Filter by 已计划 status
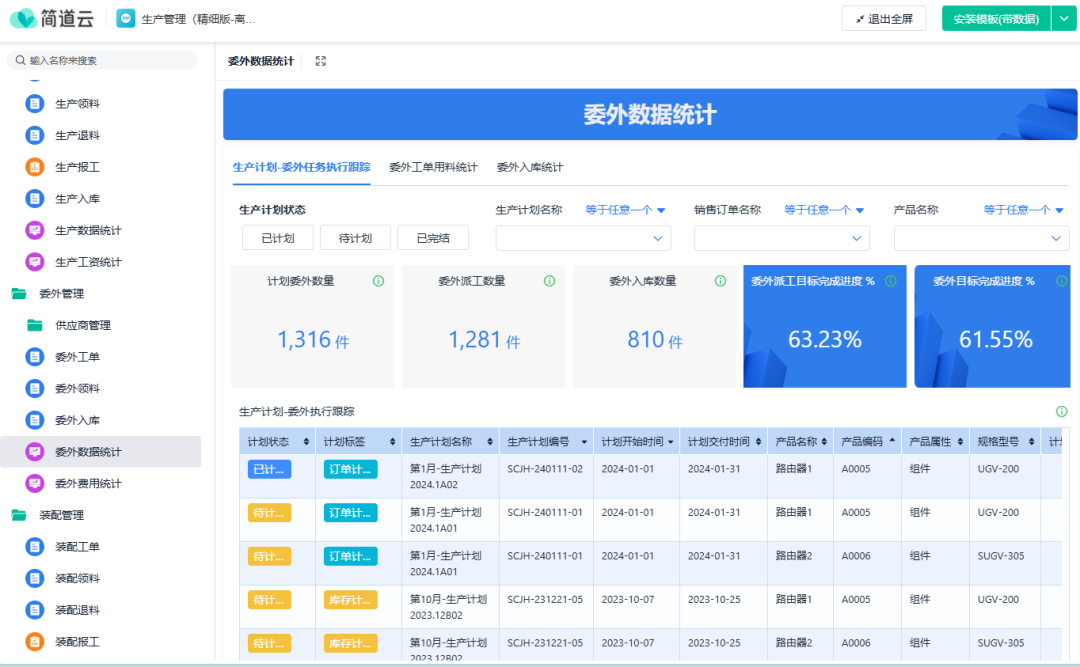1080x667 pixels. tap(277, 238)
